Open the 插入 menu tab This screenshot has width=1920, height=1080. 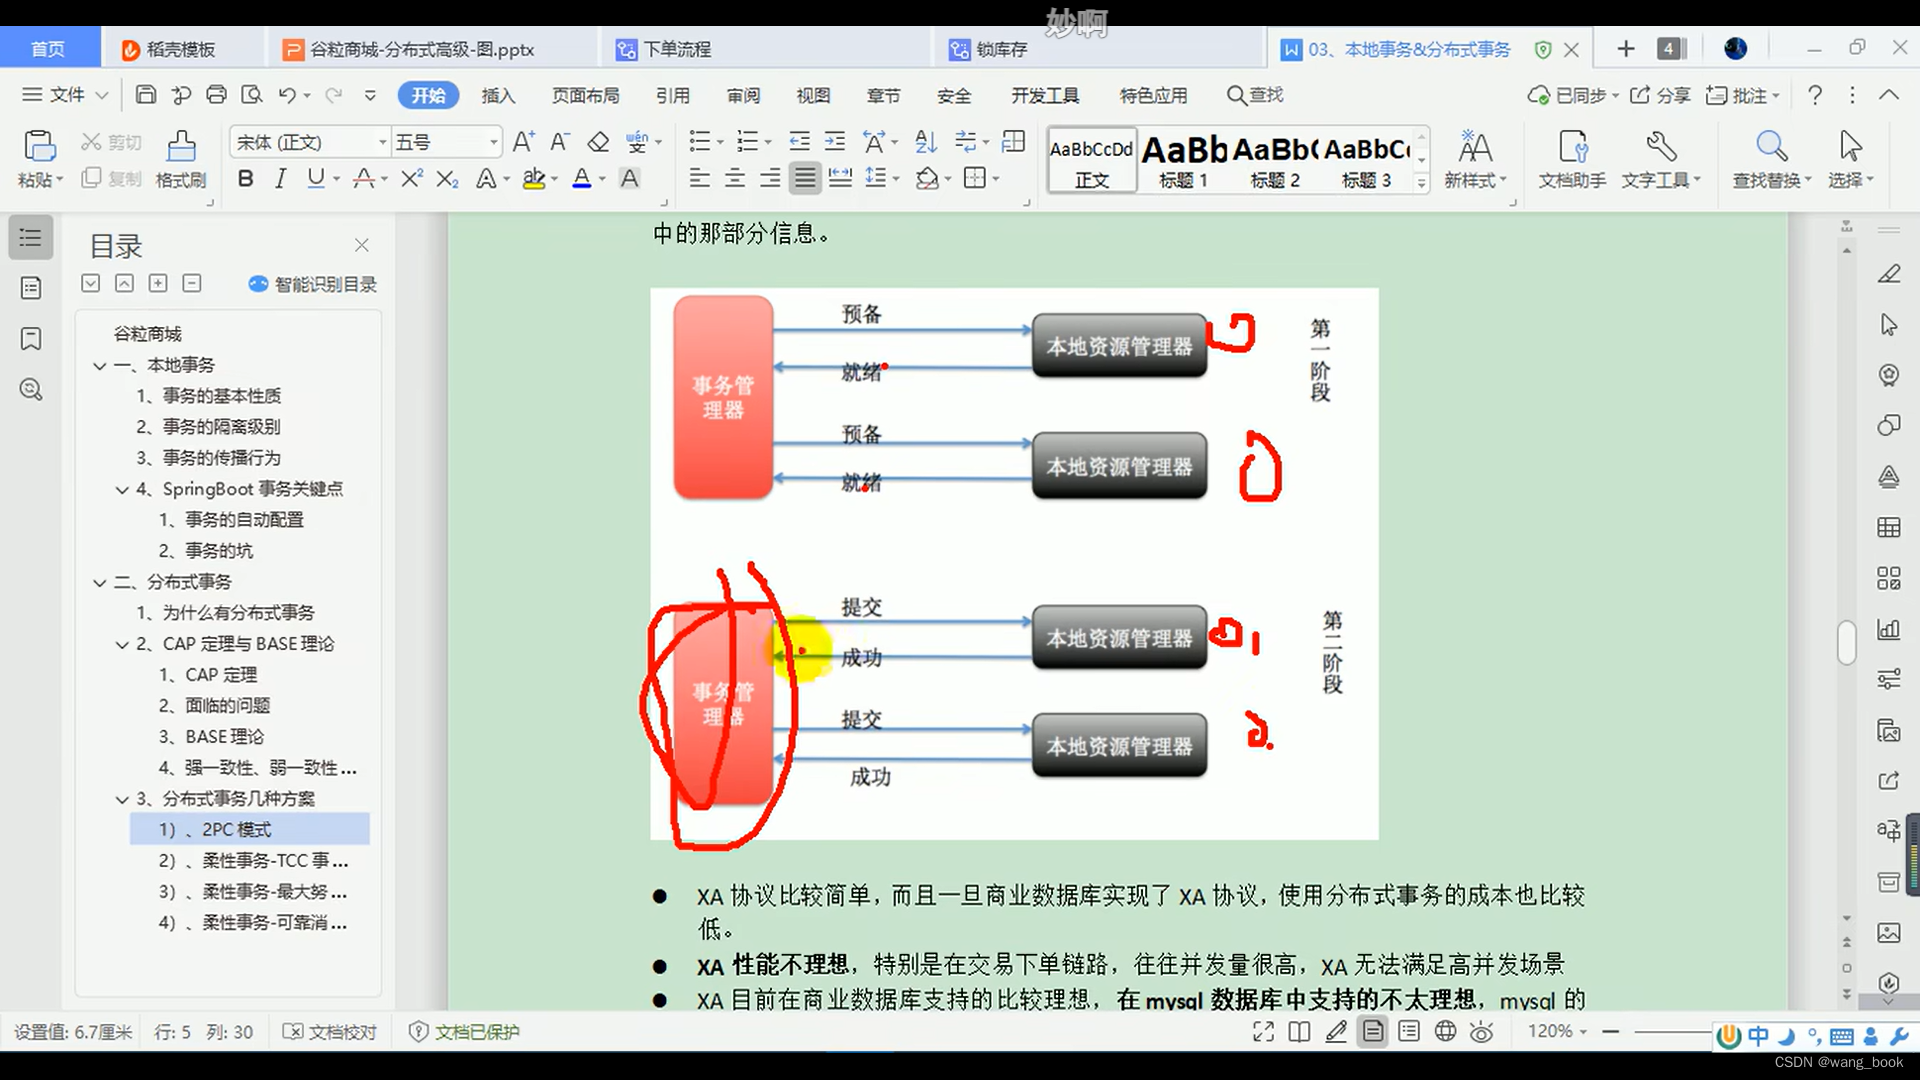coord(500,95)
